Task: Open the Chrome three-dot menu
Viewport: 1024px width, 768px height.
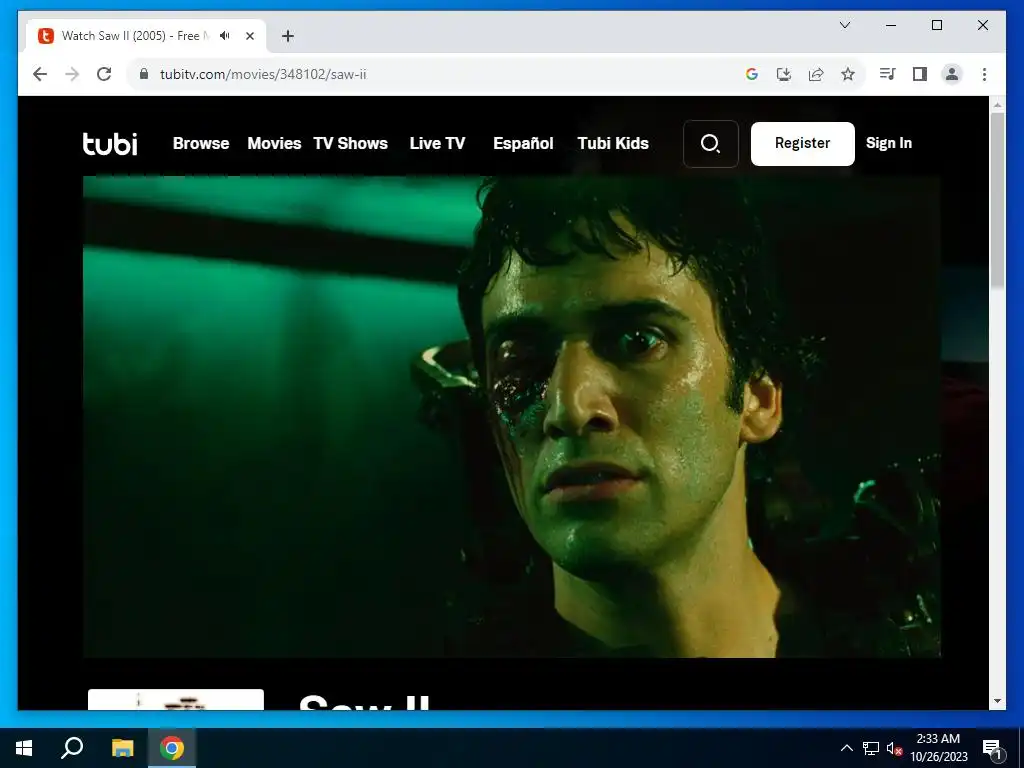Action: pos(984,74)
